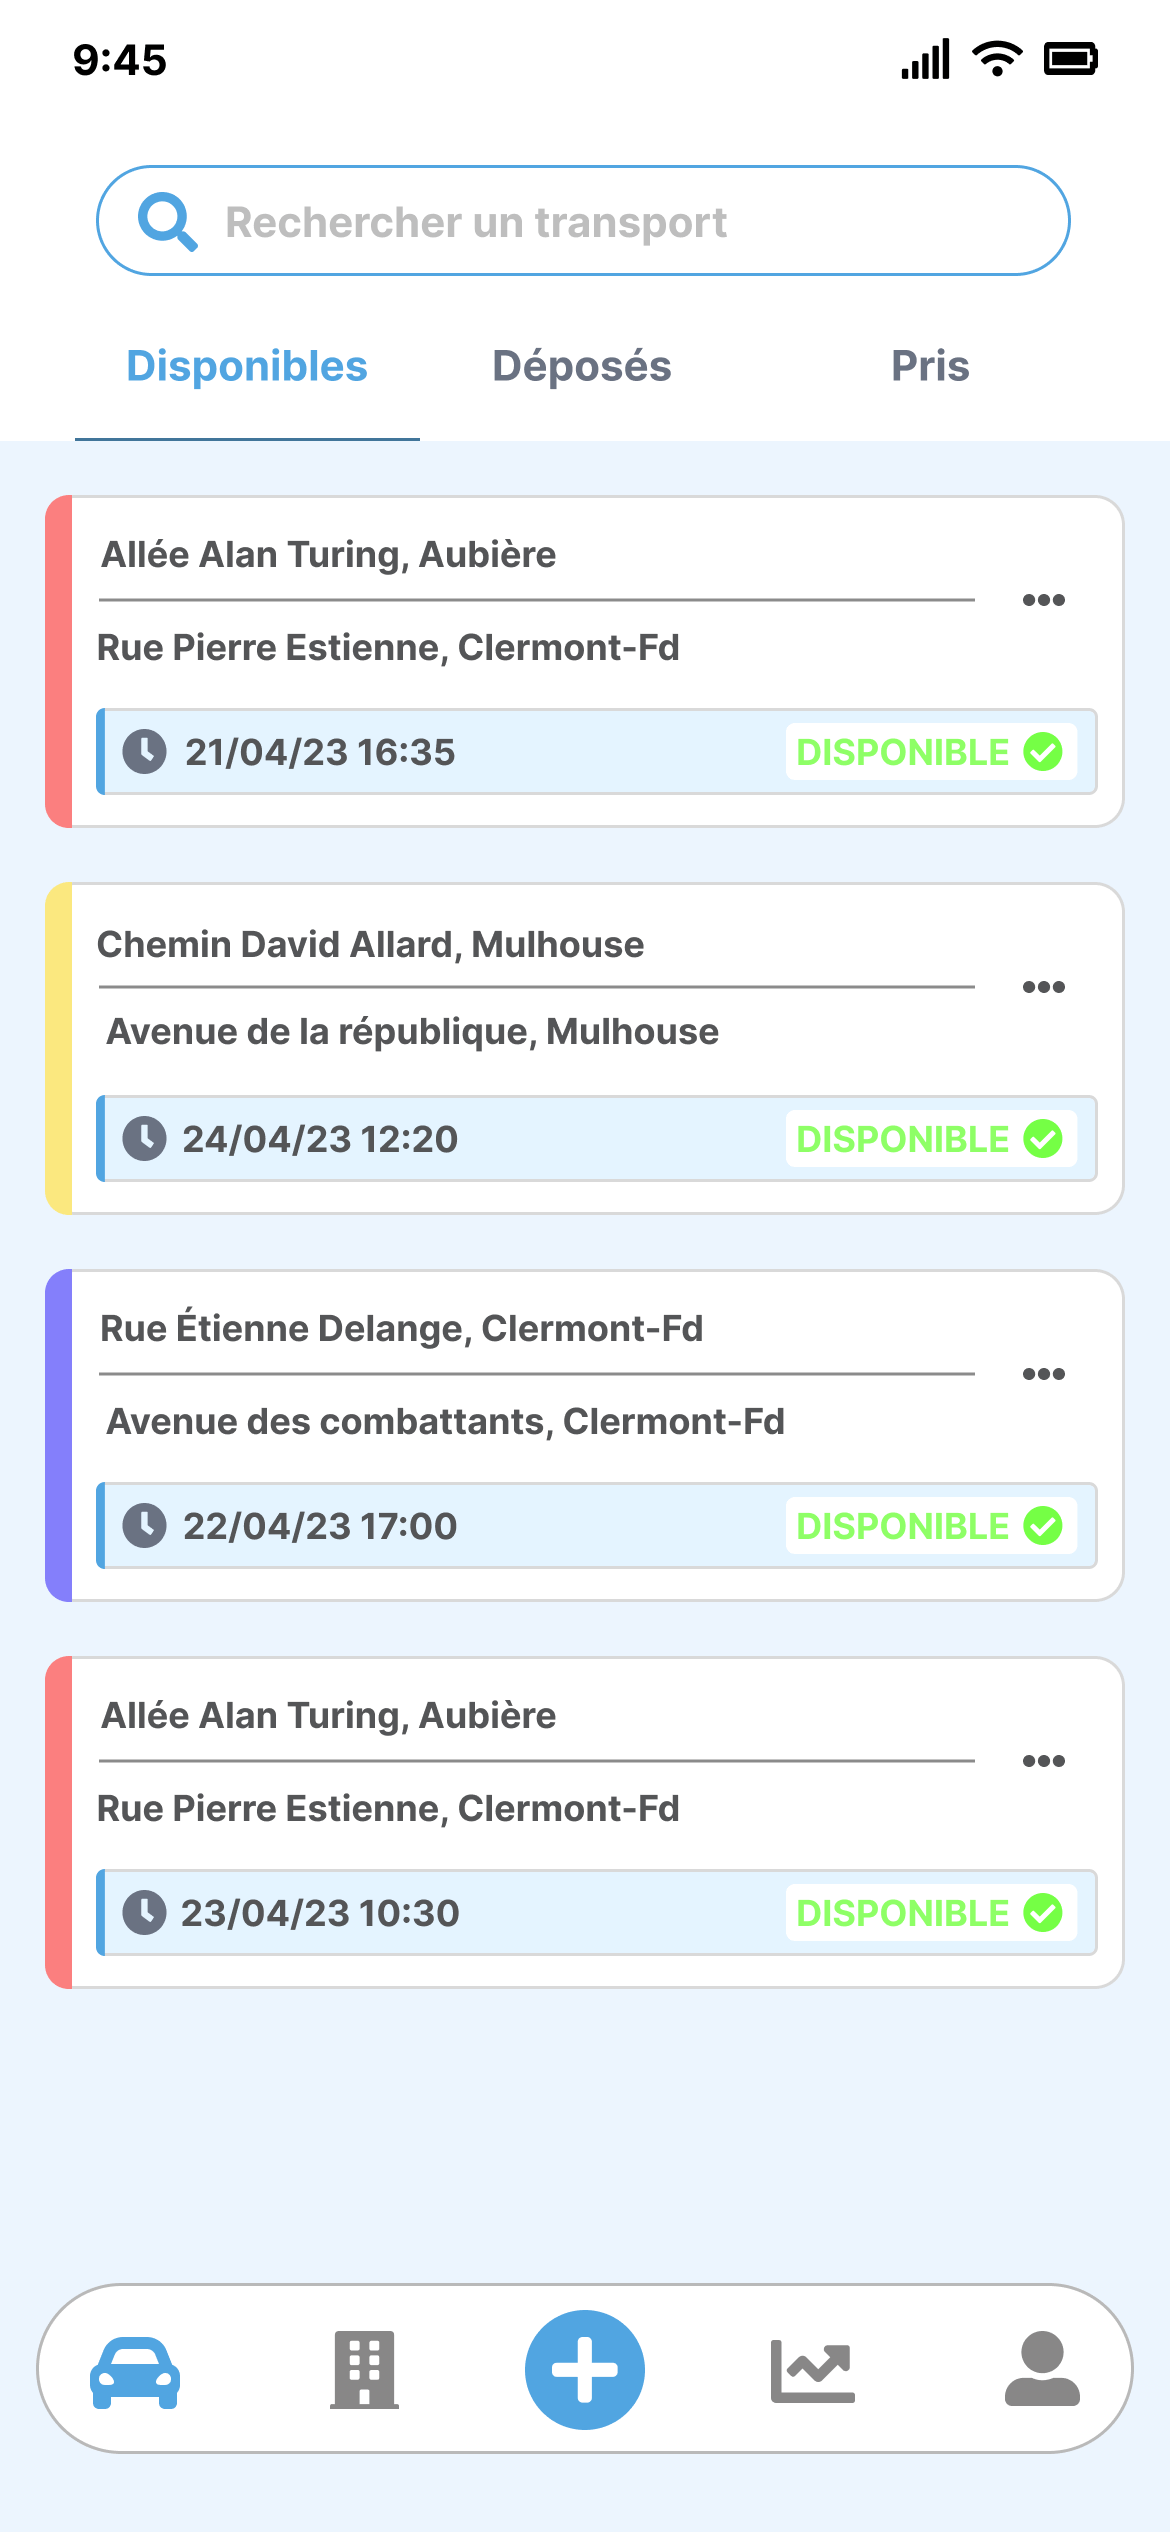This screenshot has width=1170, height=2532.
Task: Toggle the DISPONIBLE status for 23/04/23 10:30
Action: (930, 1913)
